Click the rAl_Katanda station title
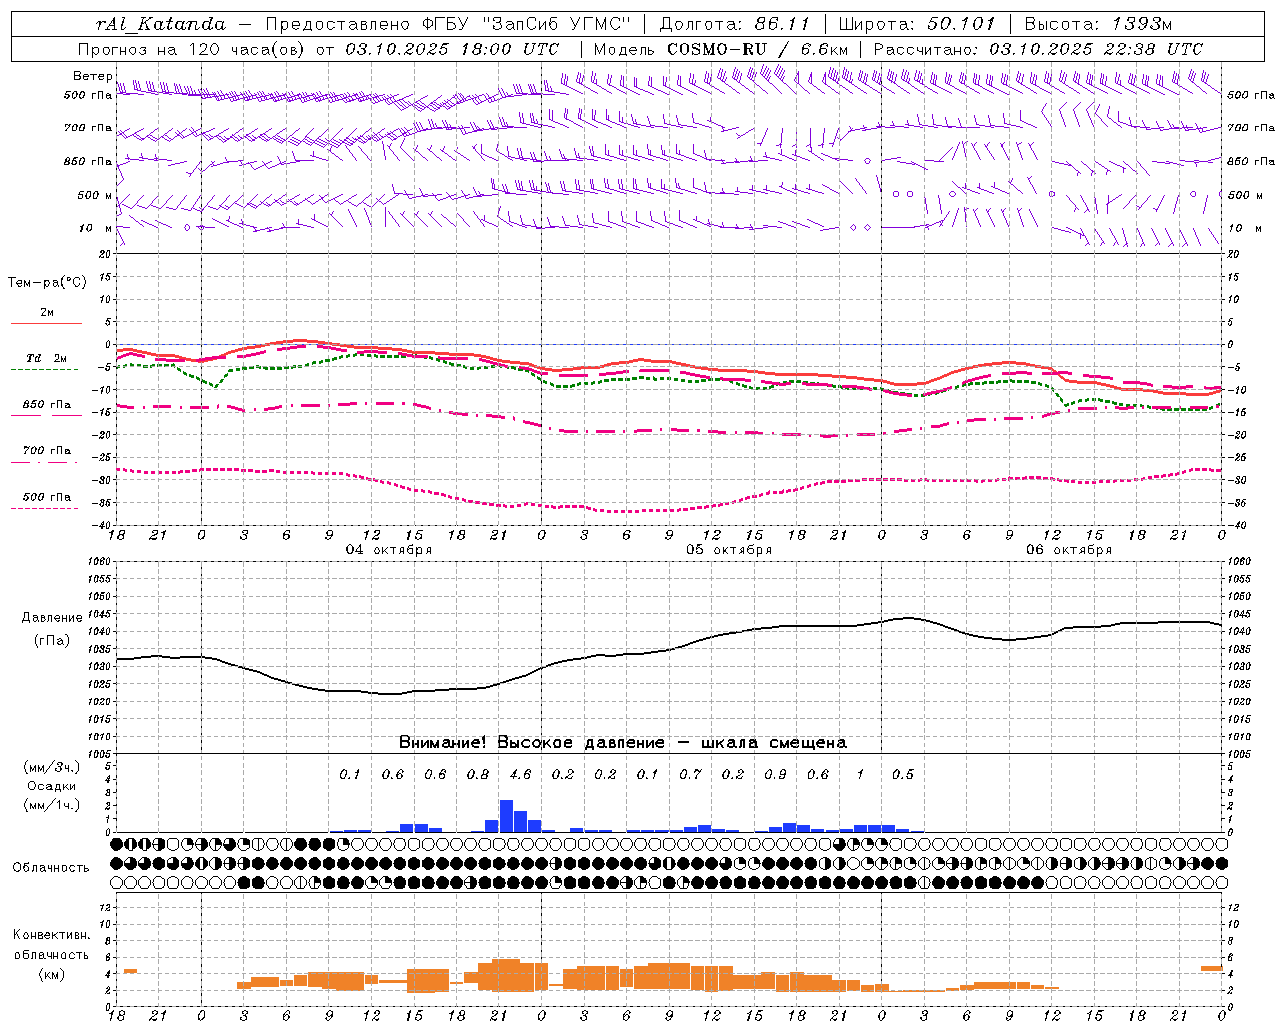 point(161,23)
